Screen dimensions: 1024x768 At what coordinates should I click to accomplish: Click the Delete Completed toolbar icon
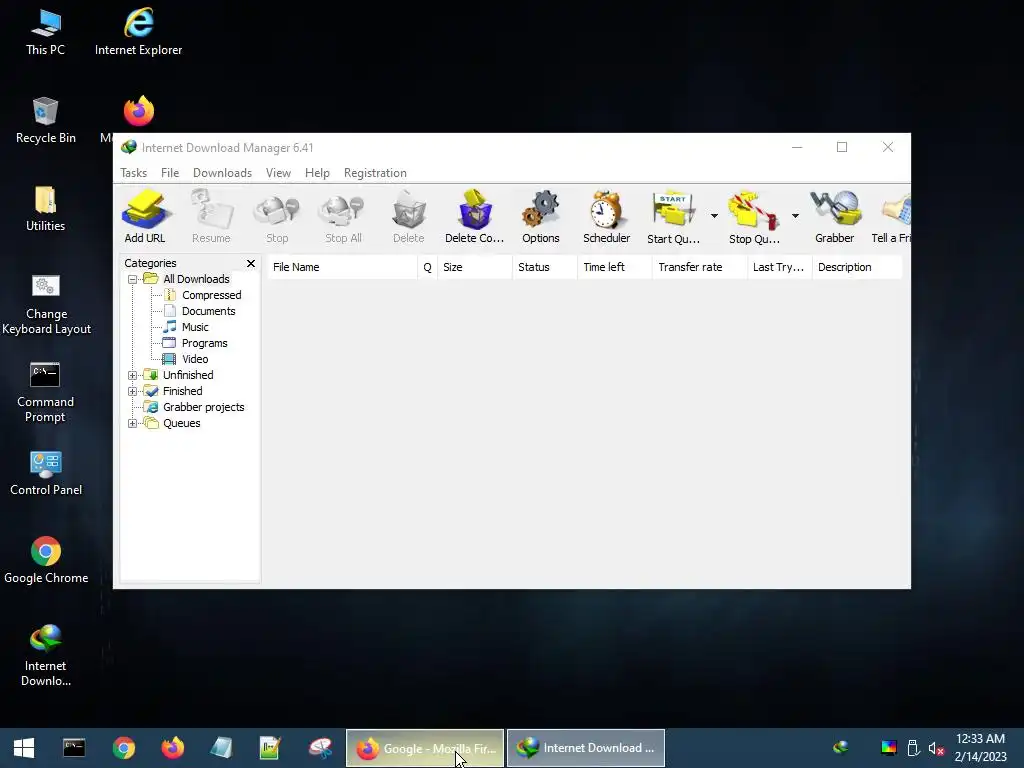[475, 217]
